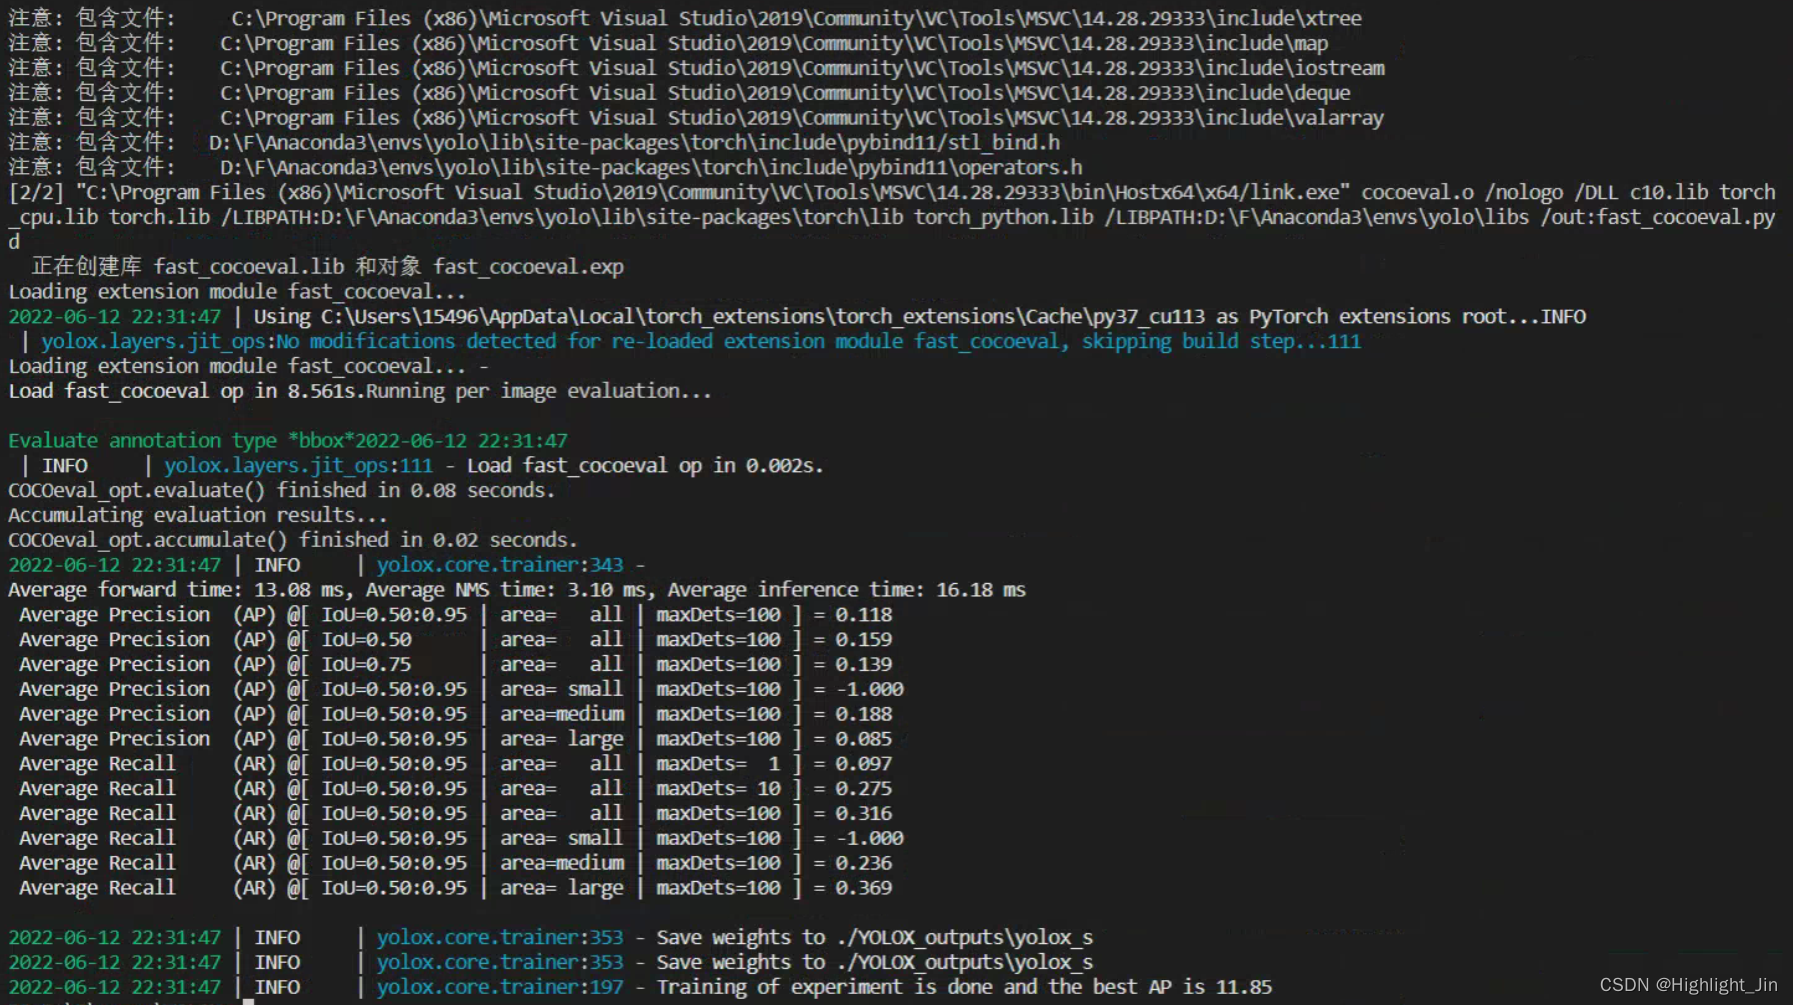Click Average Recall large area value 0.369
Screen dimensions: 1793x1005
click(x=864, y=888)
